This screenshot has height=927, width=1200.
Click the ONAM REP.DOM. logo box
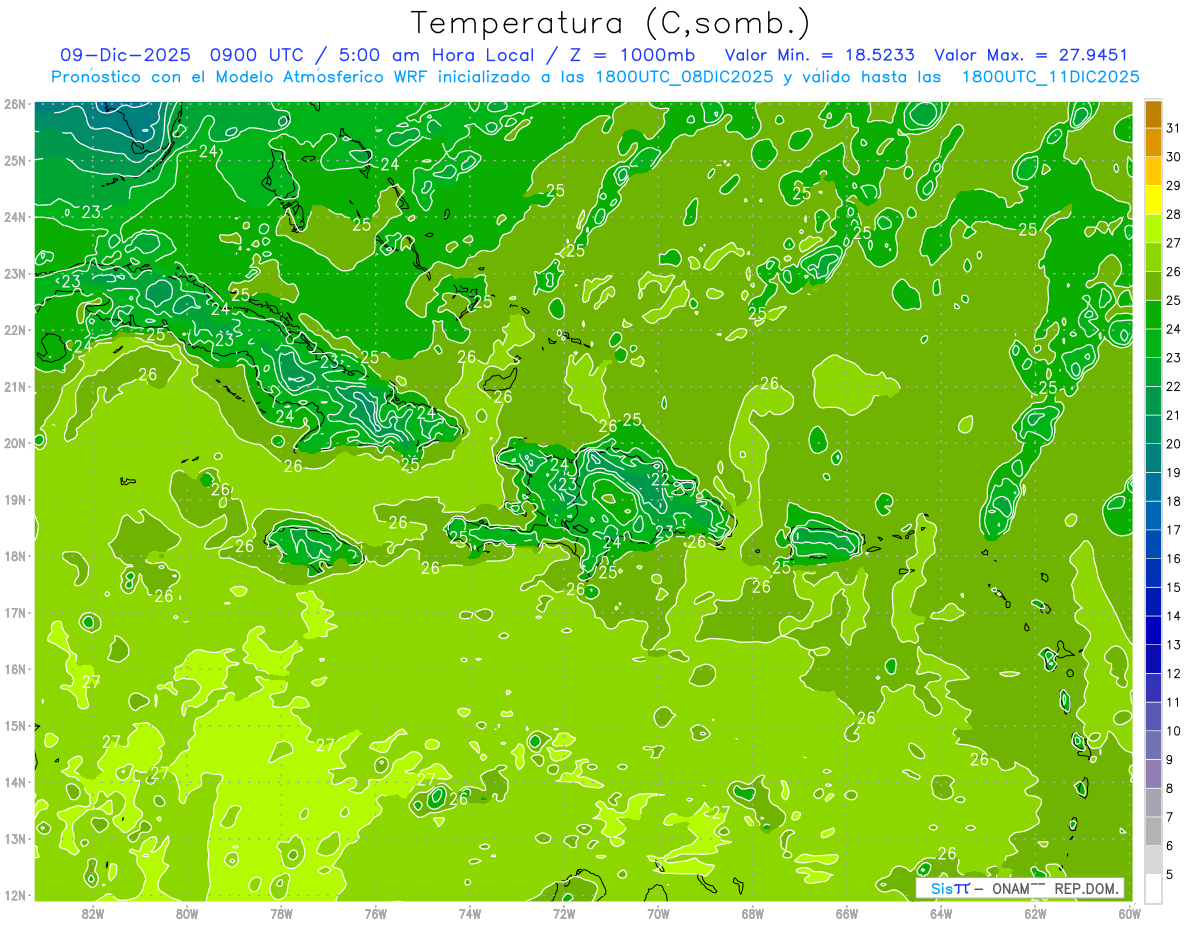pyautogui.click(x=1020, y=888)
